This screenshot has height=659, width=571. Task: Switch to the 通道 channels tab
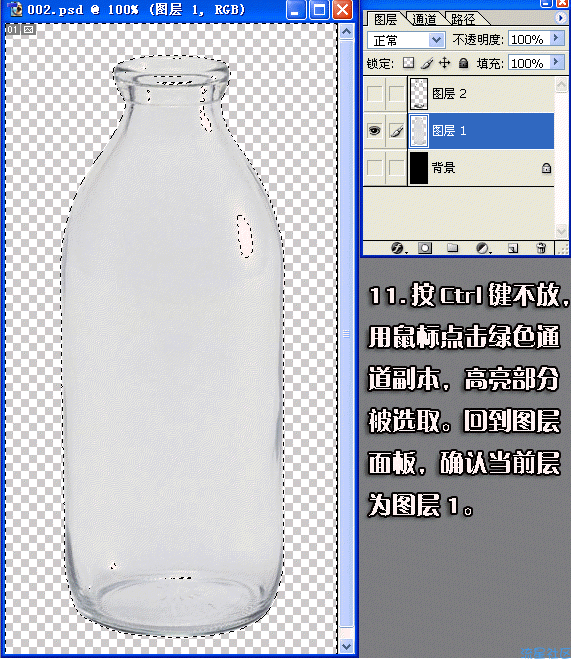tap(424, 19)
